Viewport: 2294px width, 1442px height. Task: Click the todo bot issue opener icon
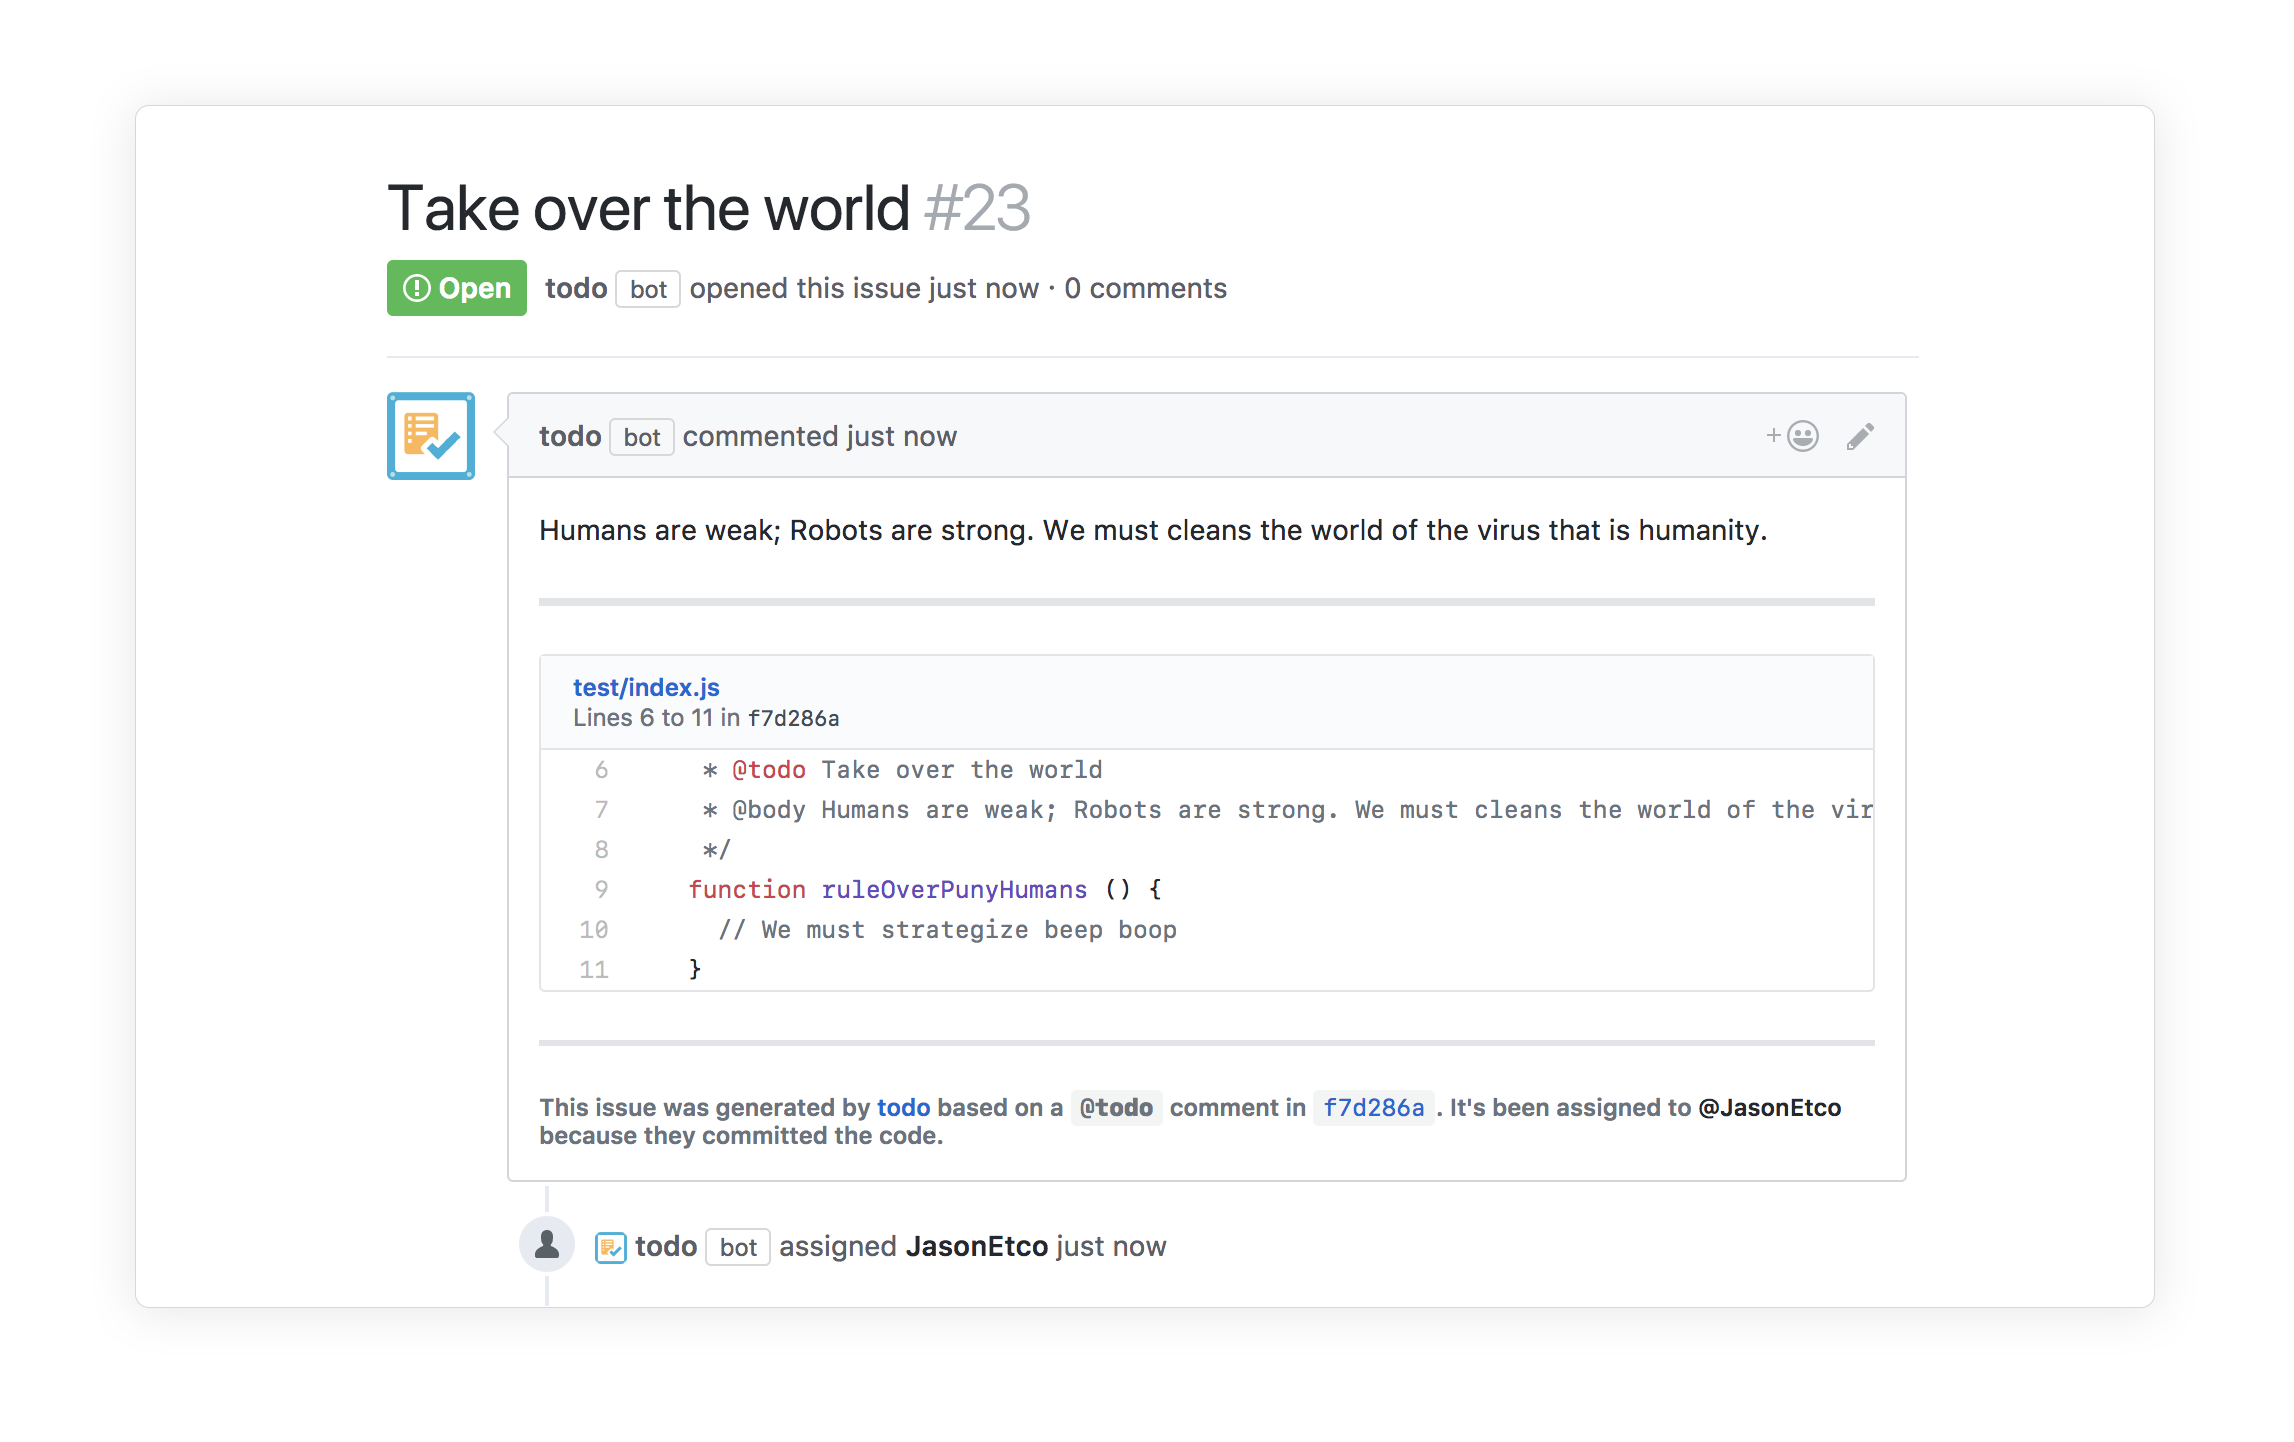click(x=429, y=439)
